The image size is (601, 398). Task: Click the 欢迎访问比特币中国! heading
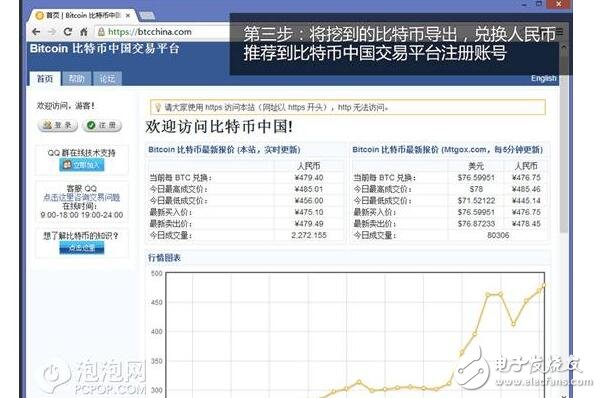point(219,127)
